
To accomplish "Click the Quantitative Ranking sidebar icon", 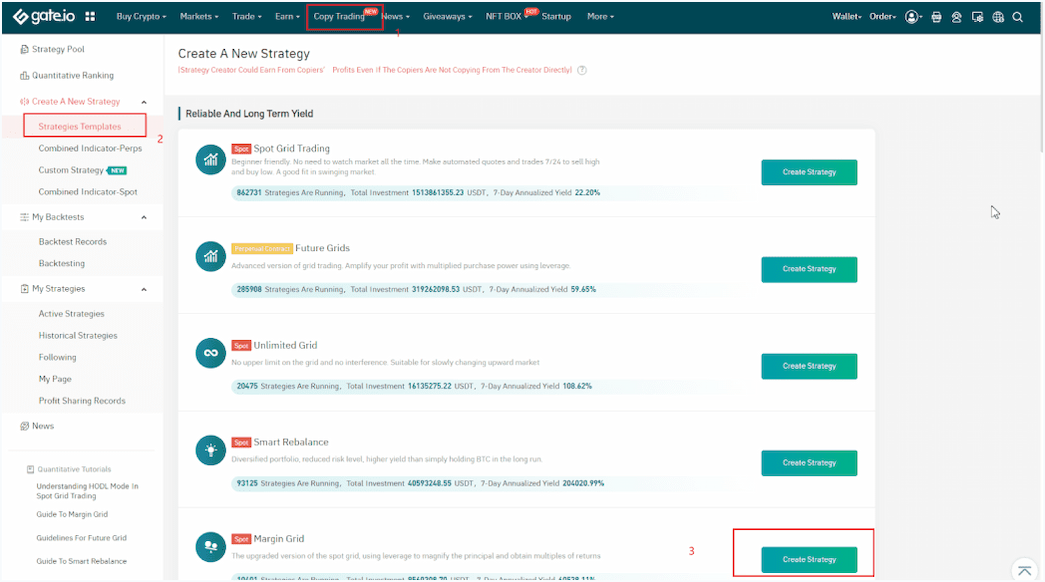I will pyautogui.click(x=25, y=75).
